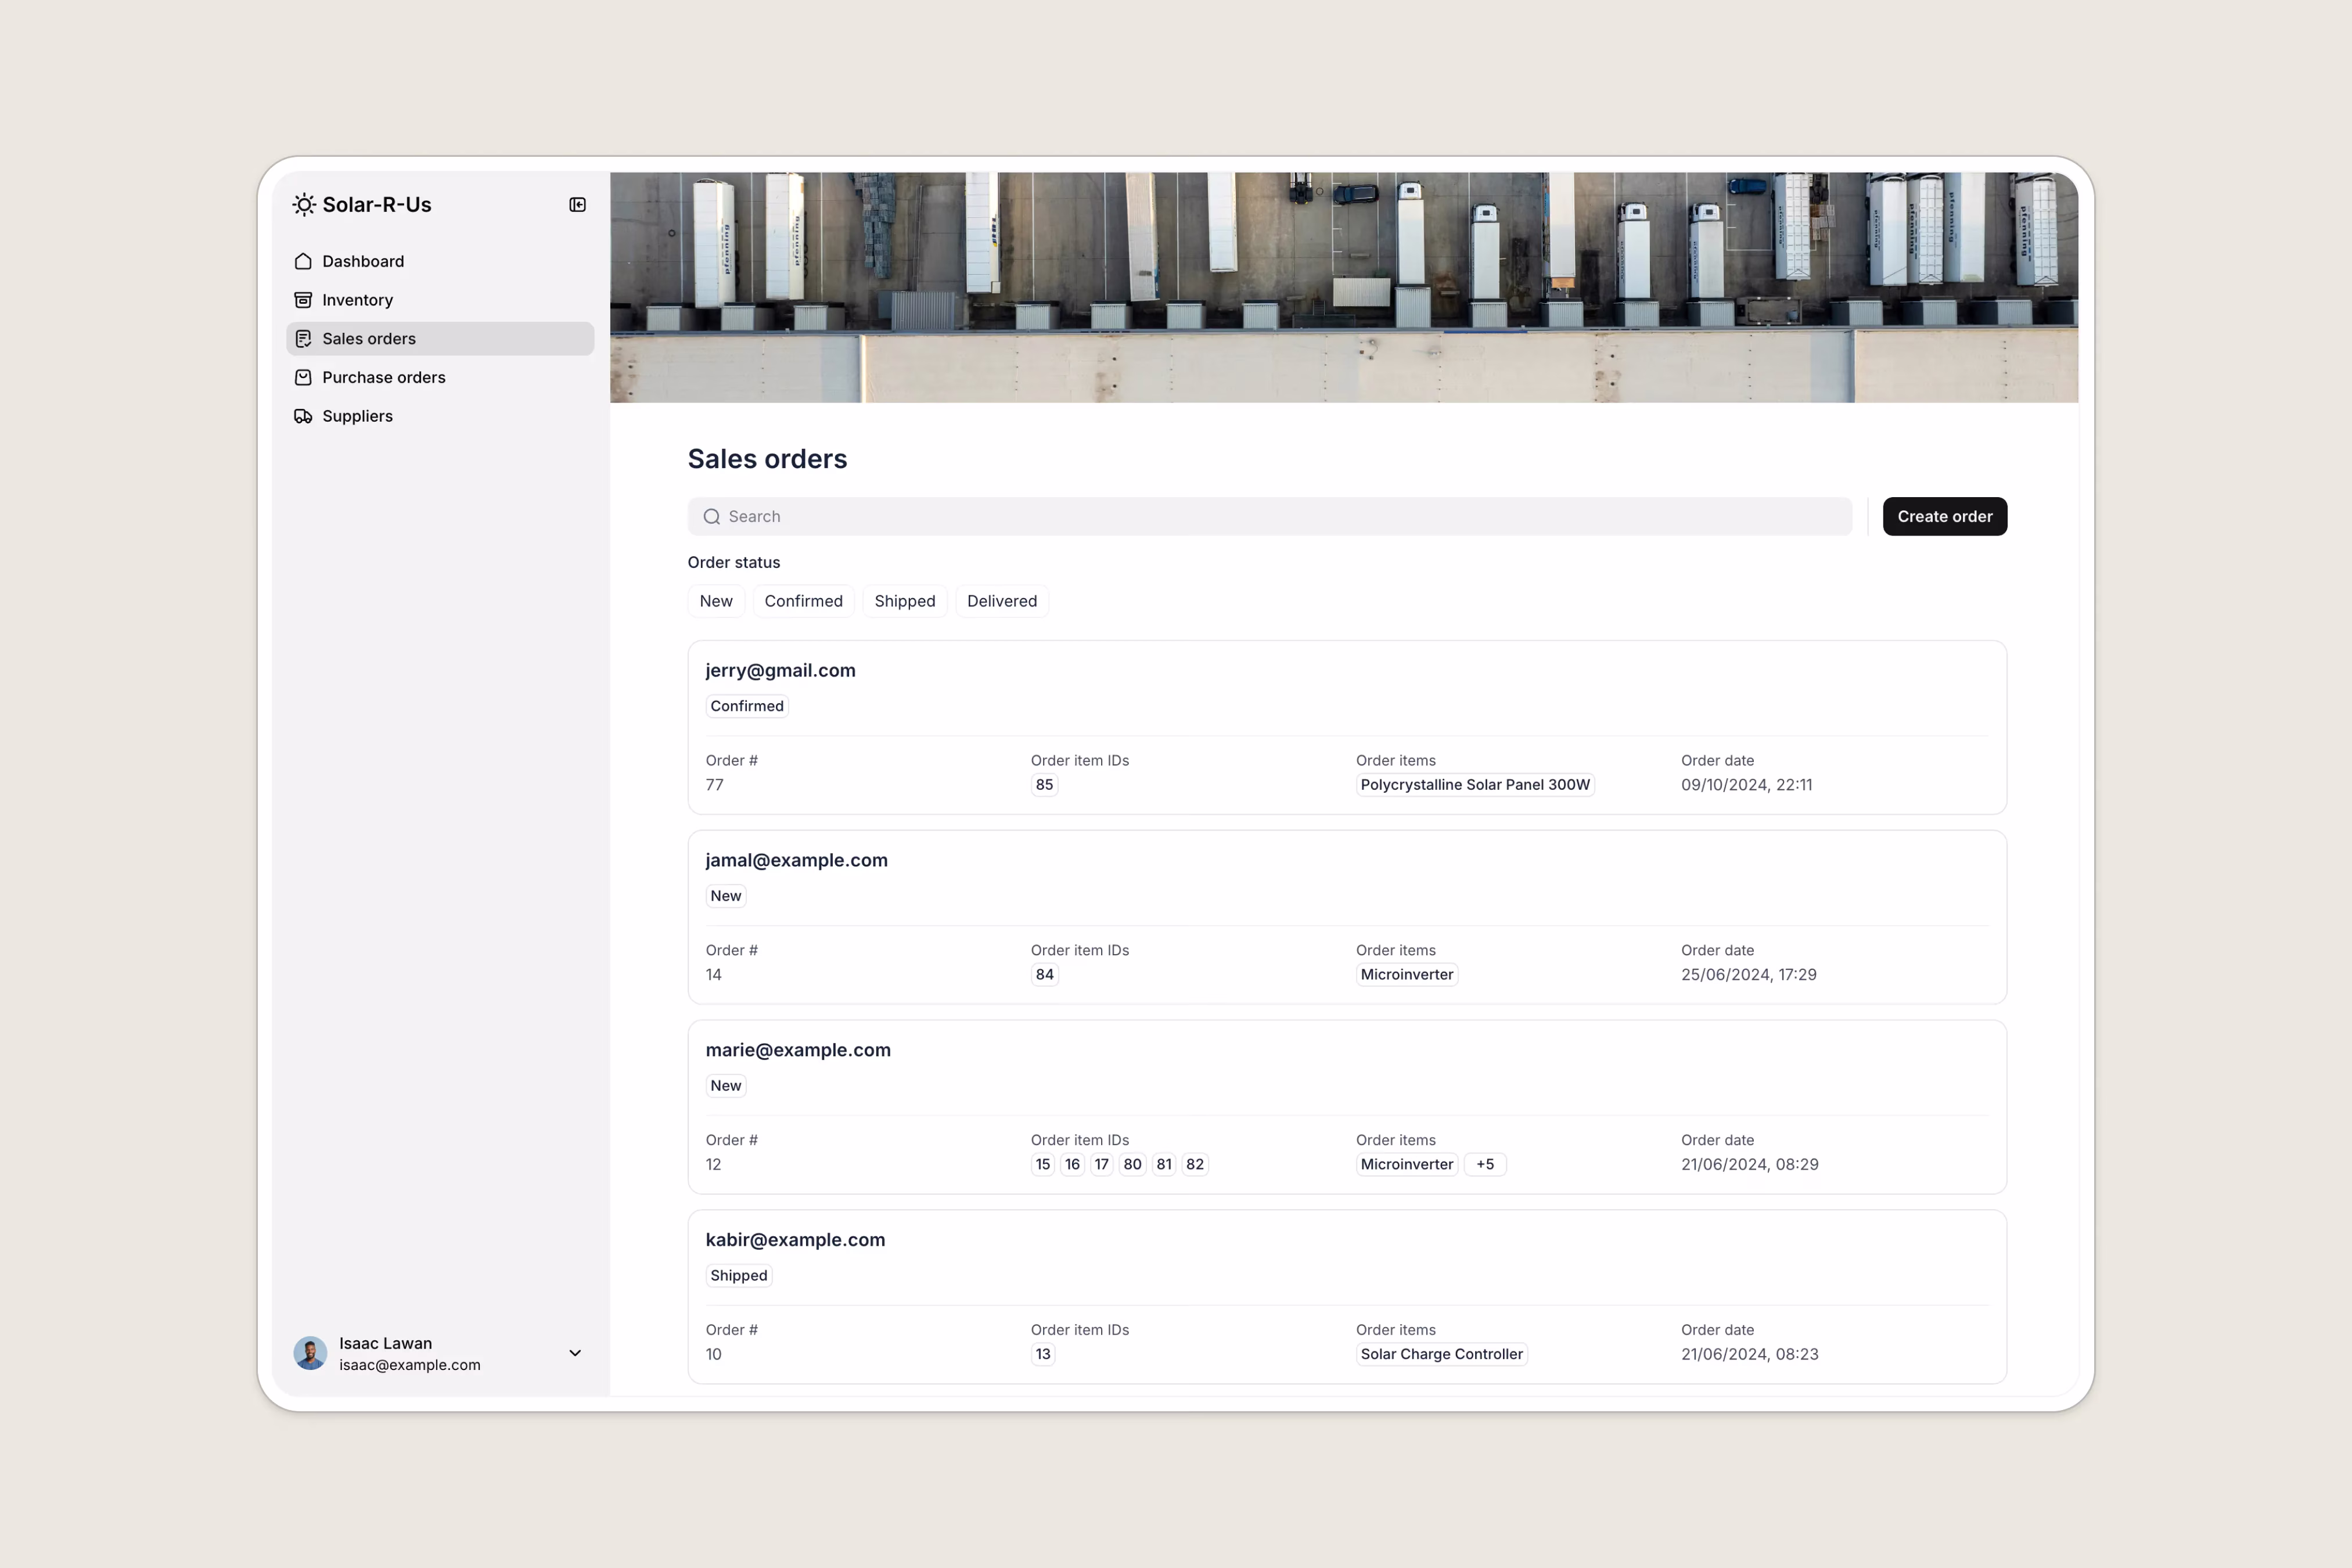2352x1568 pixels.
Task: Click the Suppliers truck icon
Action: 304,416
